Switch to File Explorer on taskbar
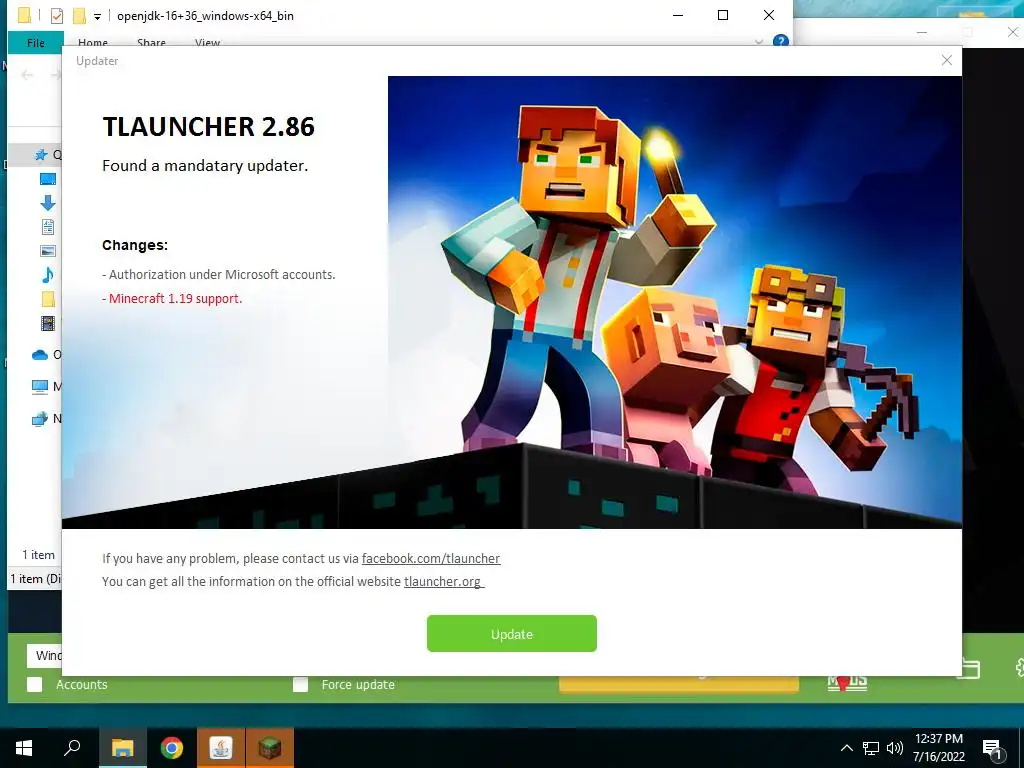 pyautogui.click(x=122, y=748)
